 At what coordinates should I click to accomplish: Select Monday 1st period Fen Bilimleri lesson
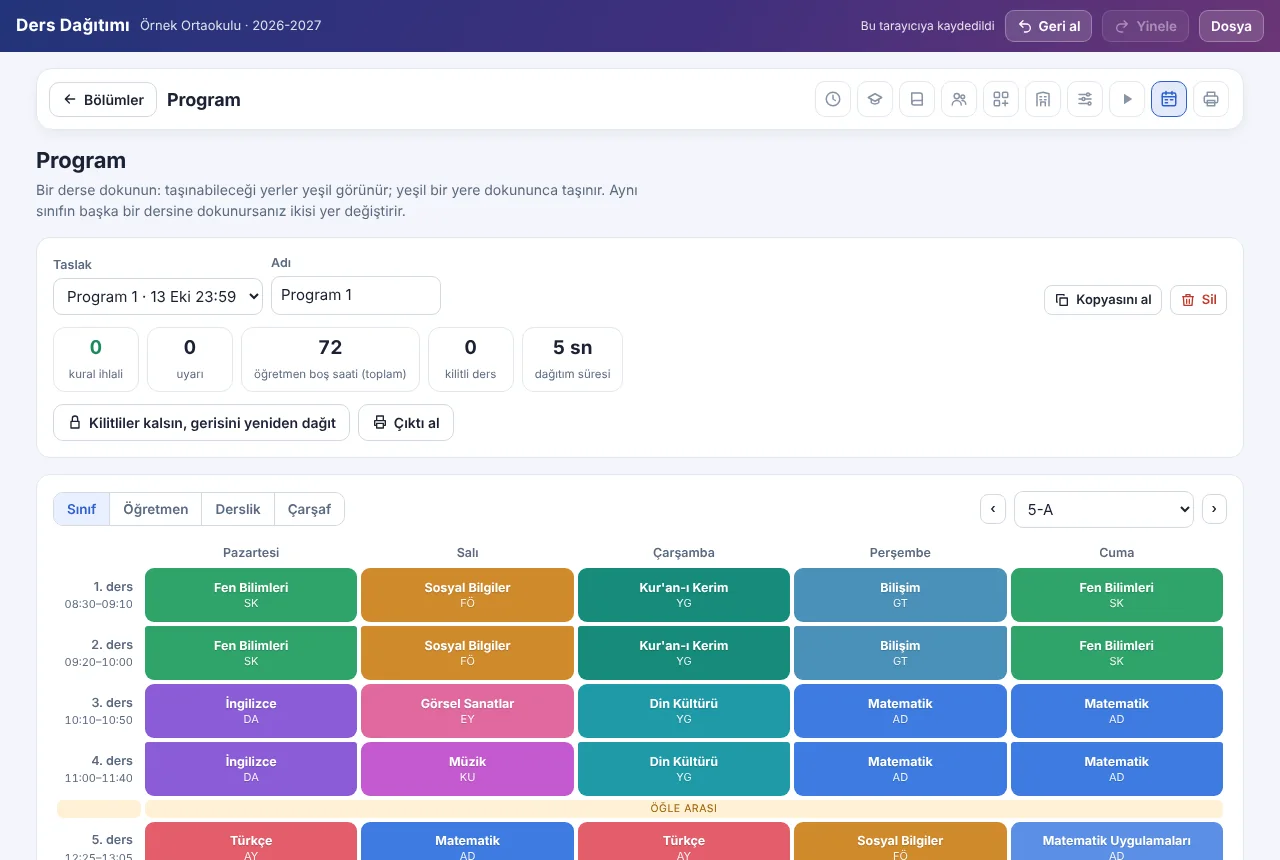(x=251, y=595)
